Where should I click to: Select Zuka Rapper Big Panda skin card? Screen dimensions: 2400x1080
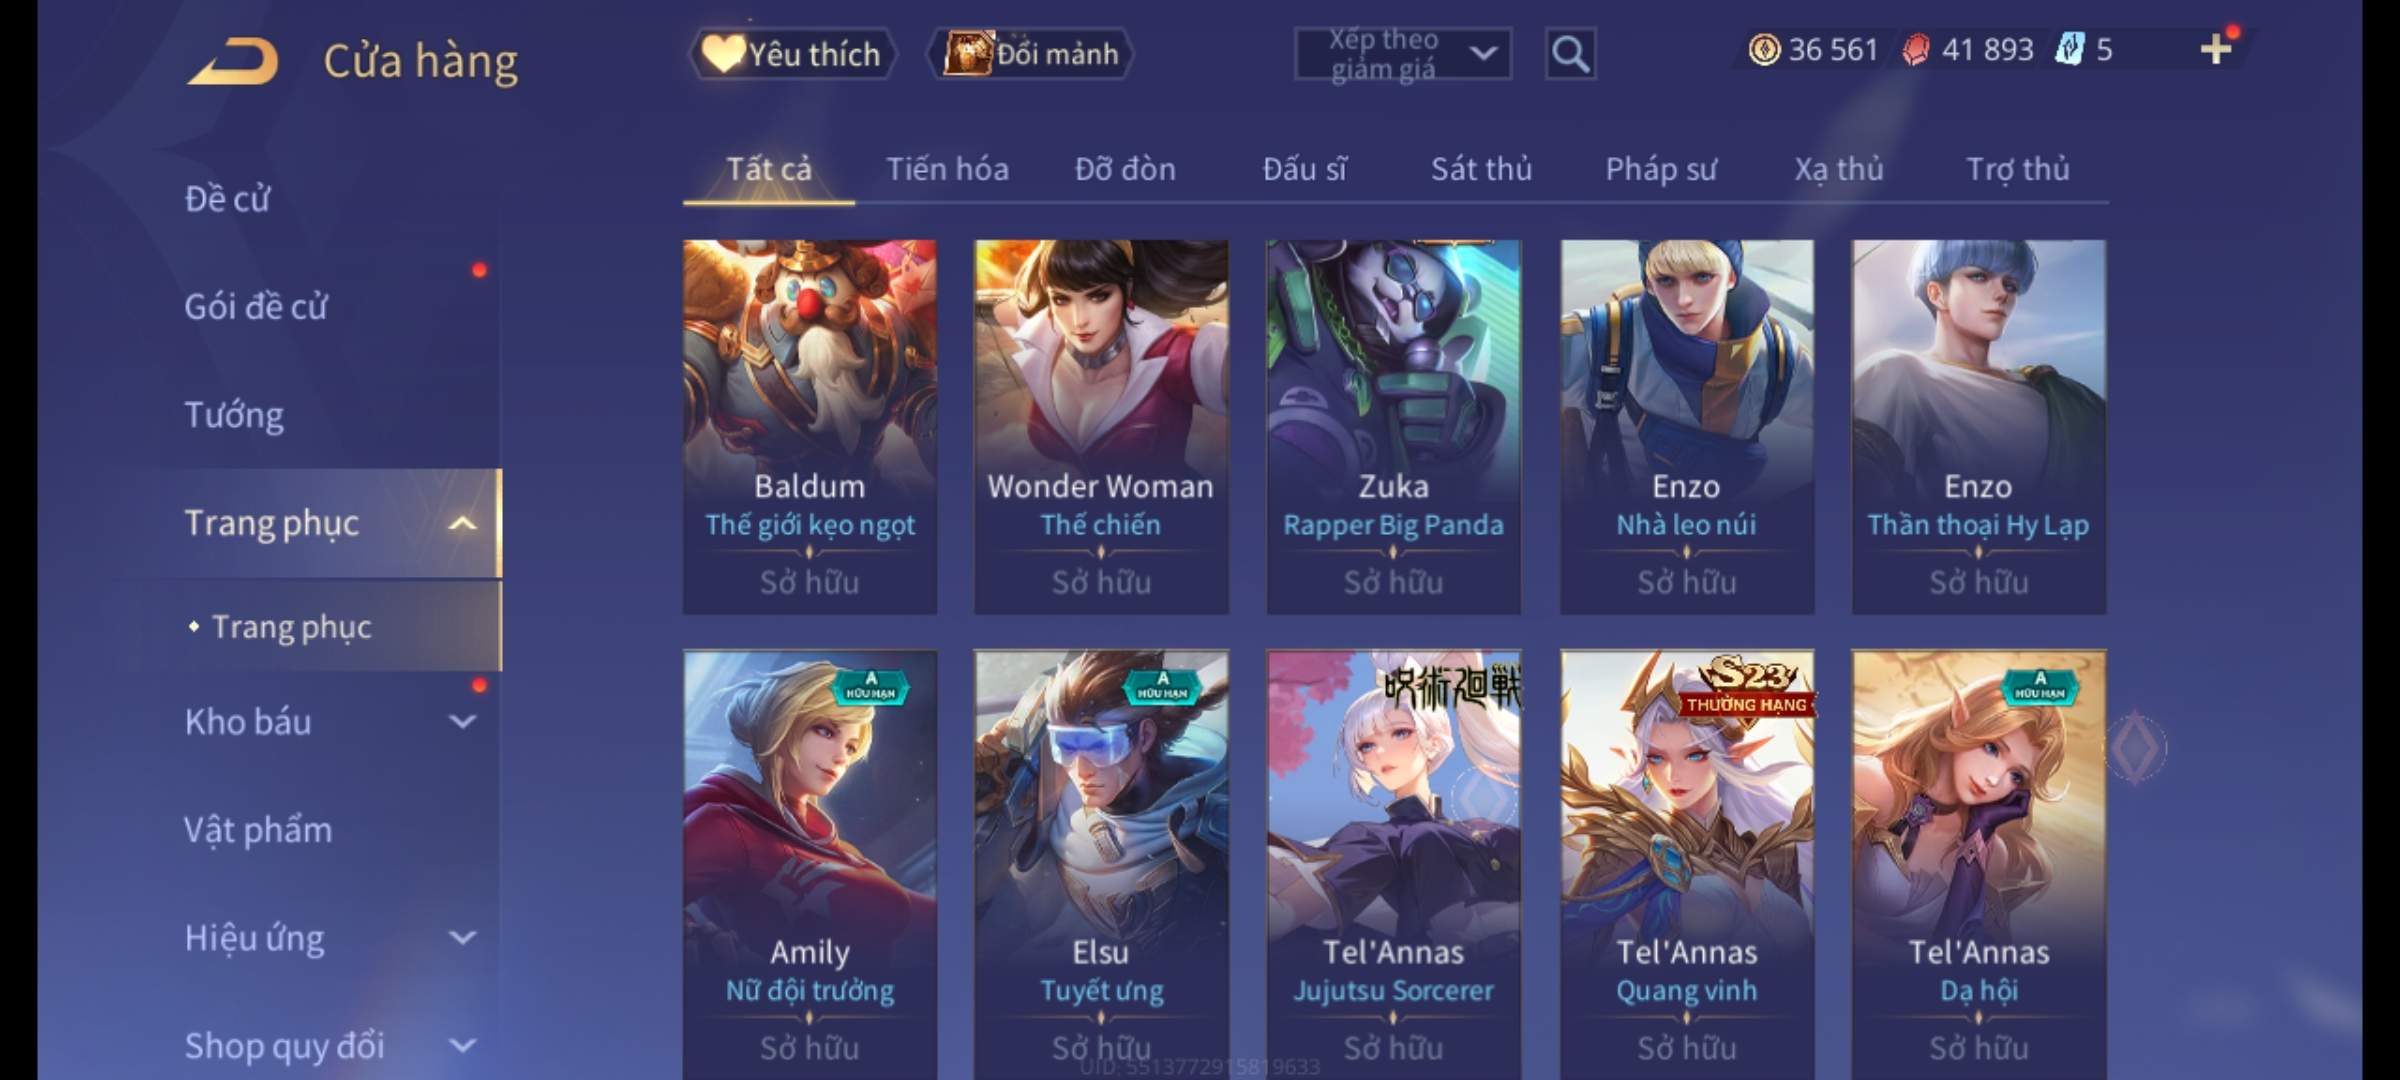(1393, 427)
